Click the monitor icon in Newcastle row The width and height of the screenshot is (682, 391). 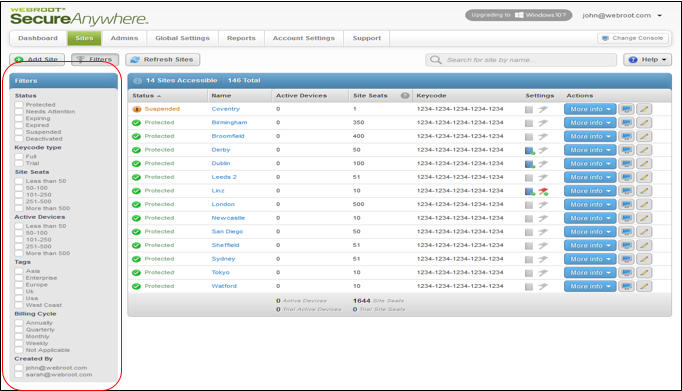coord(626,218)
